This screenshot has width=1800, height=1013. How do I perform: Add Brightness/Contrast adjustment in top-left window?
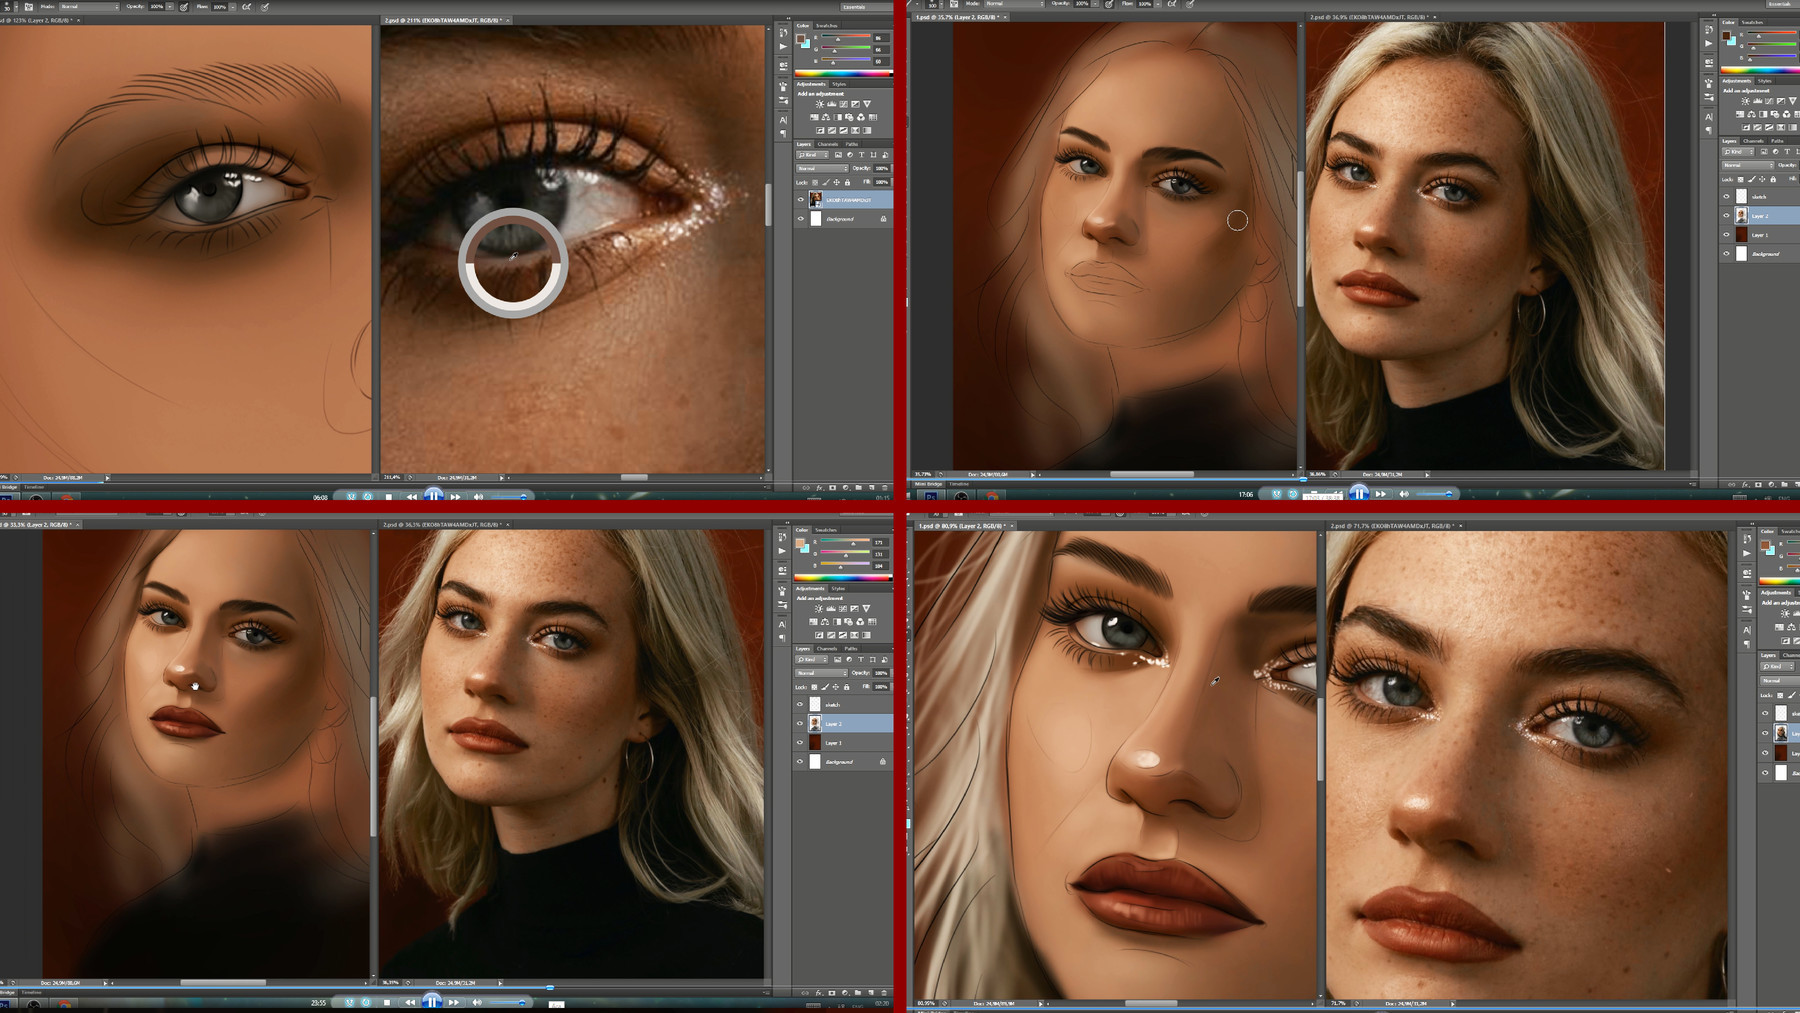click(820, 104)
